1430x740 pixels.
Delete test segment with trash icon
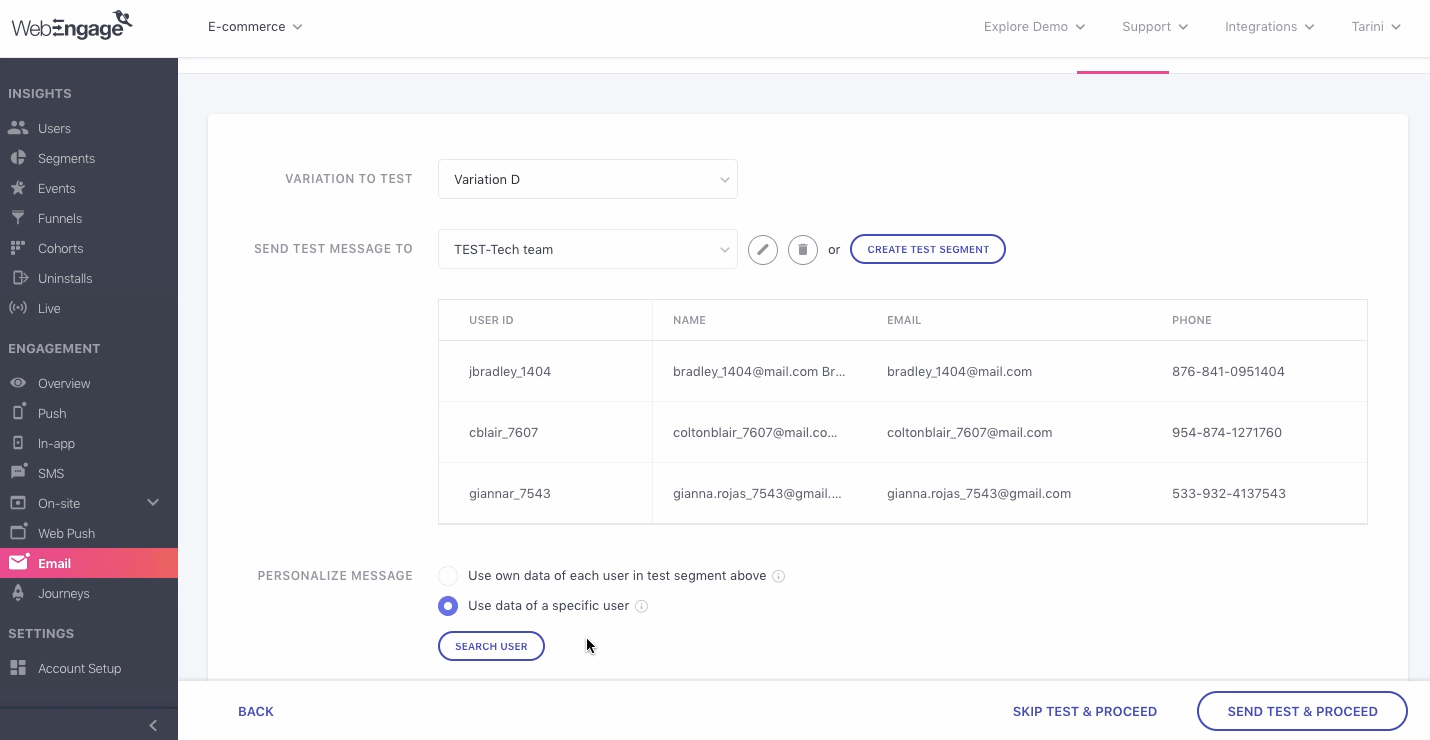(803, 250)
